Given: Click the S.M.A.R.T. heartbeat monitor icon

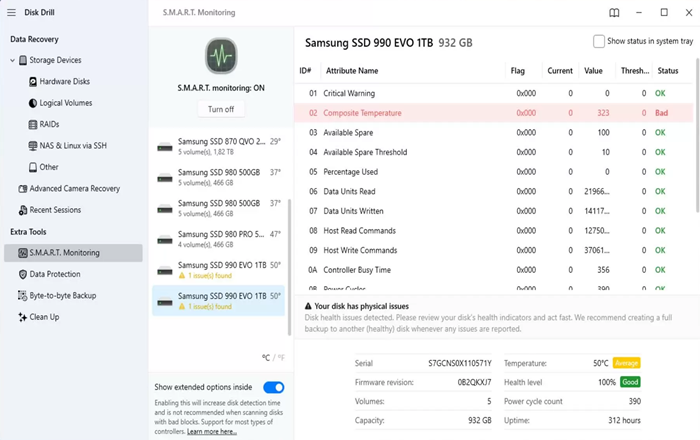Looking at the screenshot, I should tap(221, 56).
